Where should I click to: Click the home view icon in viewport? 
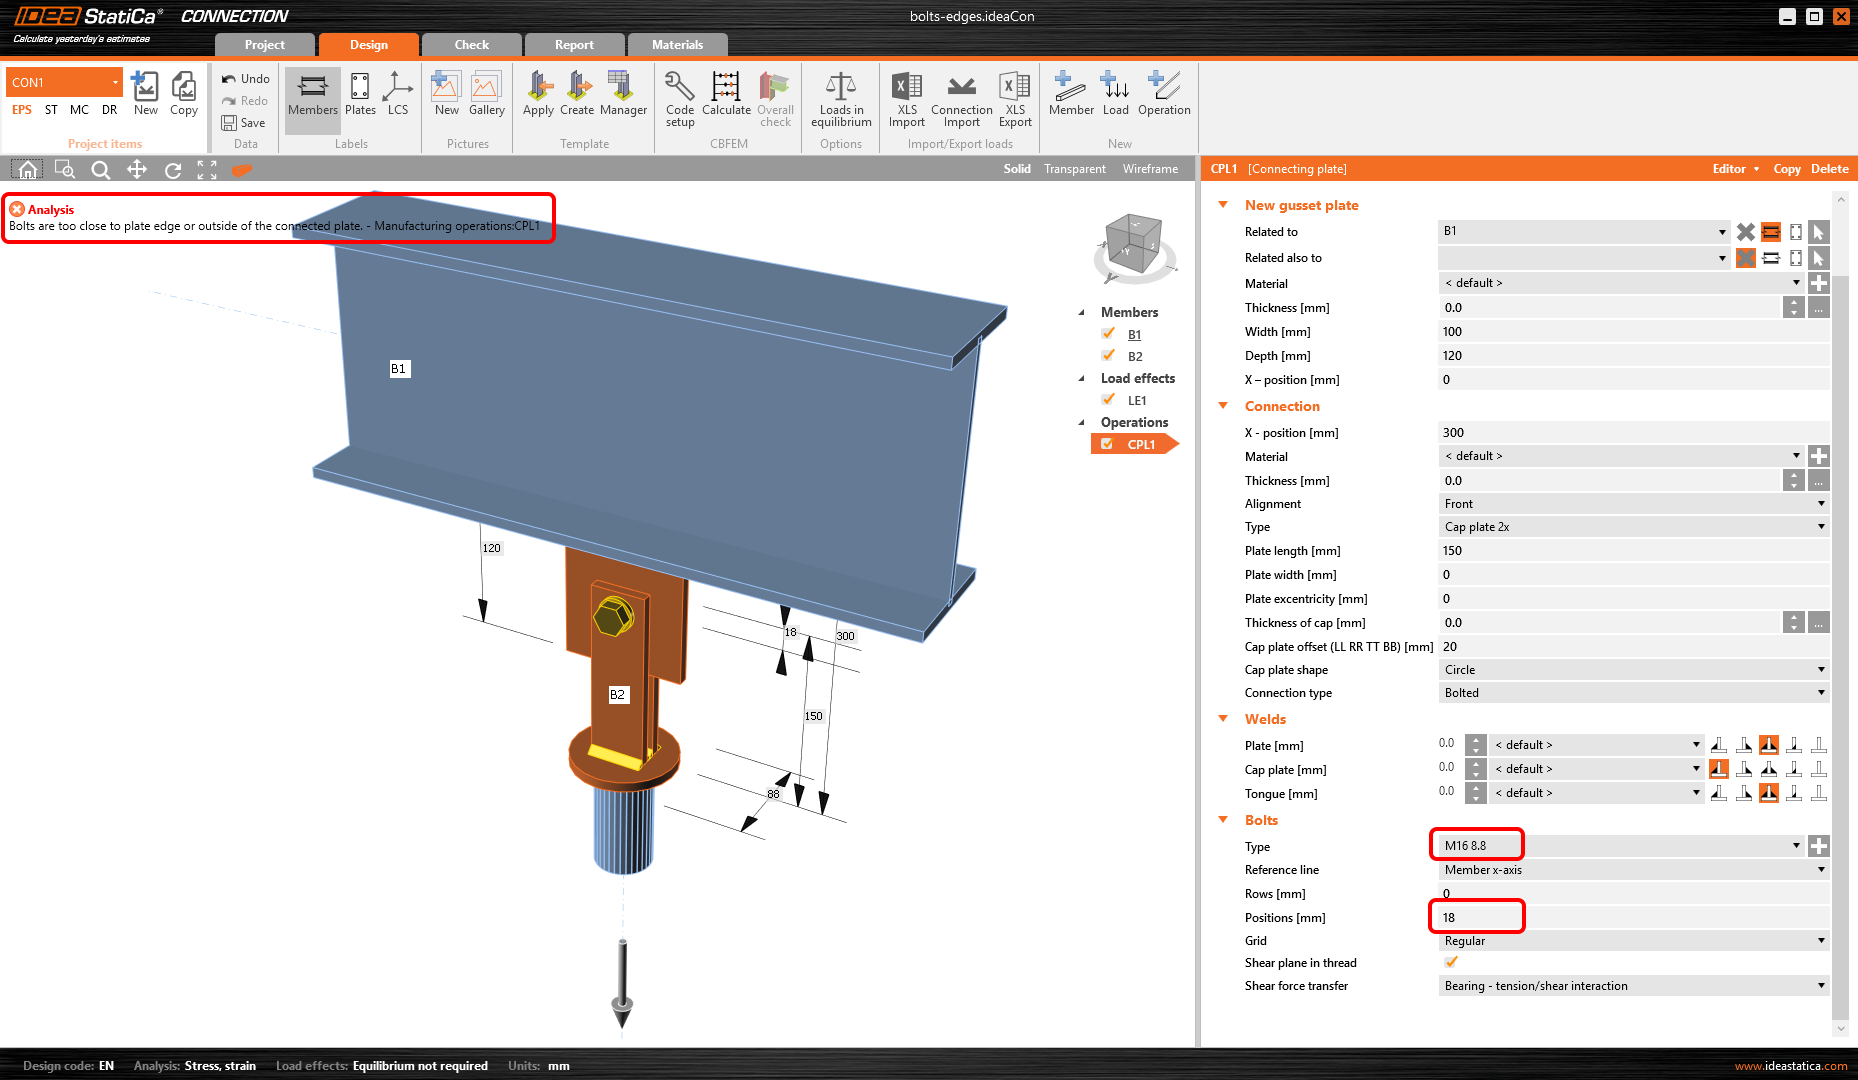click(28, 170)
